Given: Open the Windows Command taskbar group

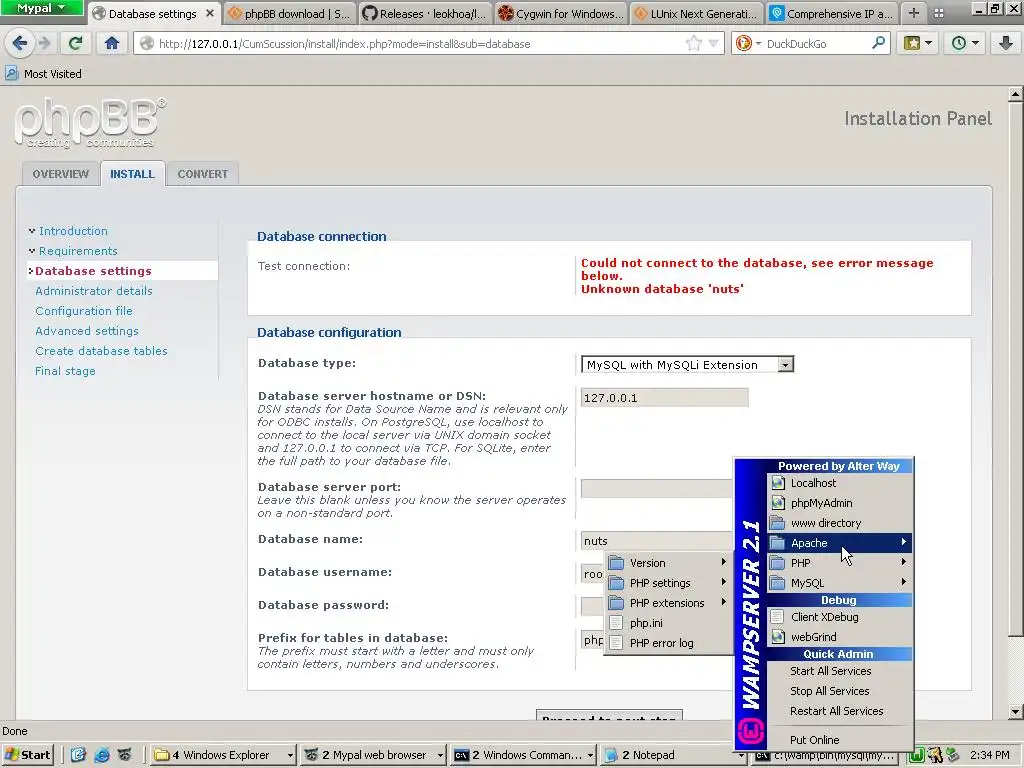Looking at the screenshot, I should 524,755.
